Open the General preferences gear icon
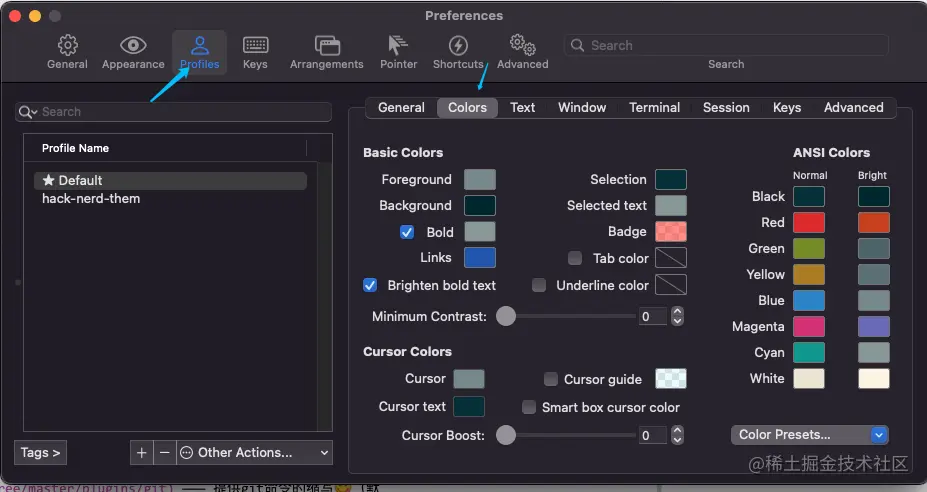927x492 pixels. (67, 45)
